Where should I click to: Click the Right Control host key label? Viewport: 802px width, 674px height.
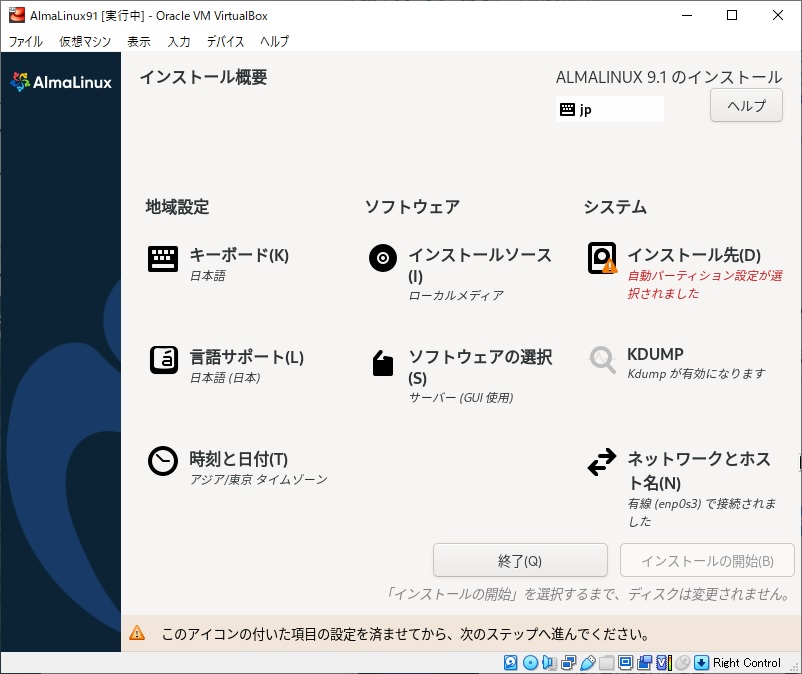click(x=747, y=663)
